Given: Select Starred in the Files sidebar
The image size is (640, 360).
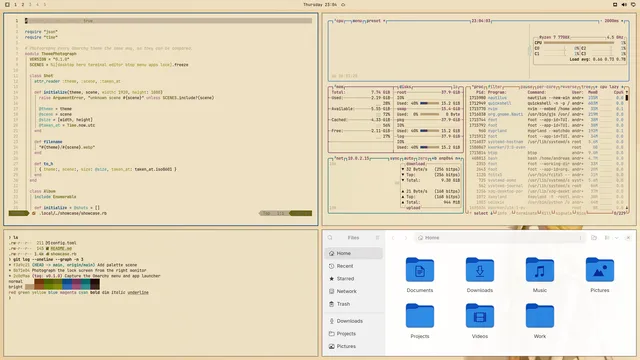Looking at the screenshot, I should coord(353,278).
